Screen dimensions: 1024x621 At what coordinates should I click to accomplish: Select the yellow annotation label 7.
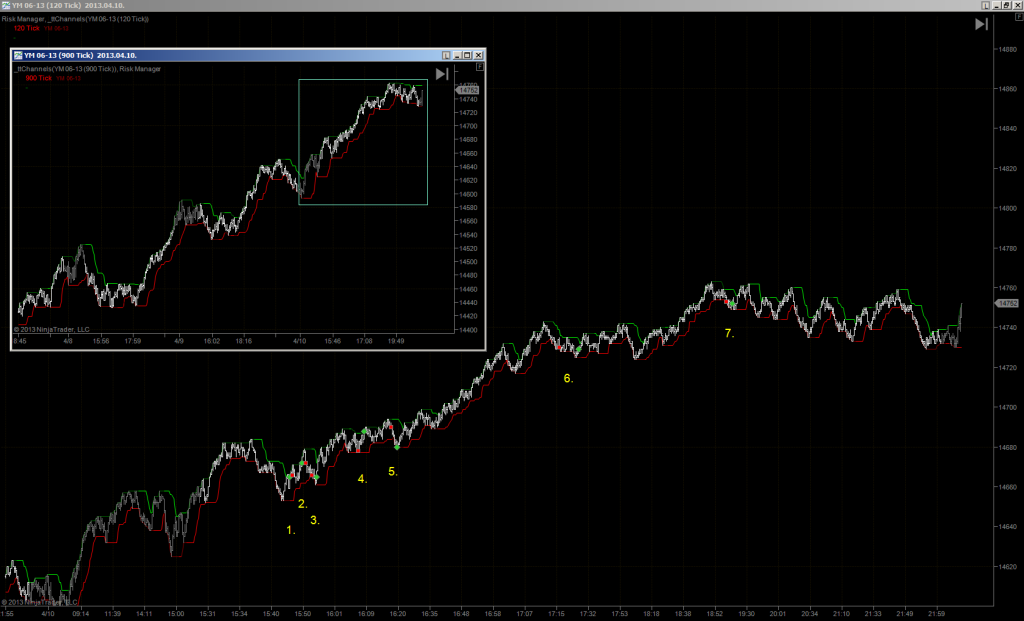(729, 334)
